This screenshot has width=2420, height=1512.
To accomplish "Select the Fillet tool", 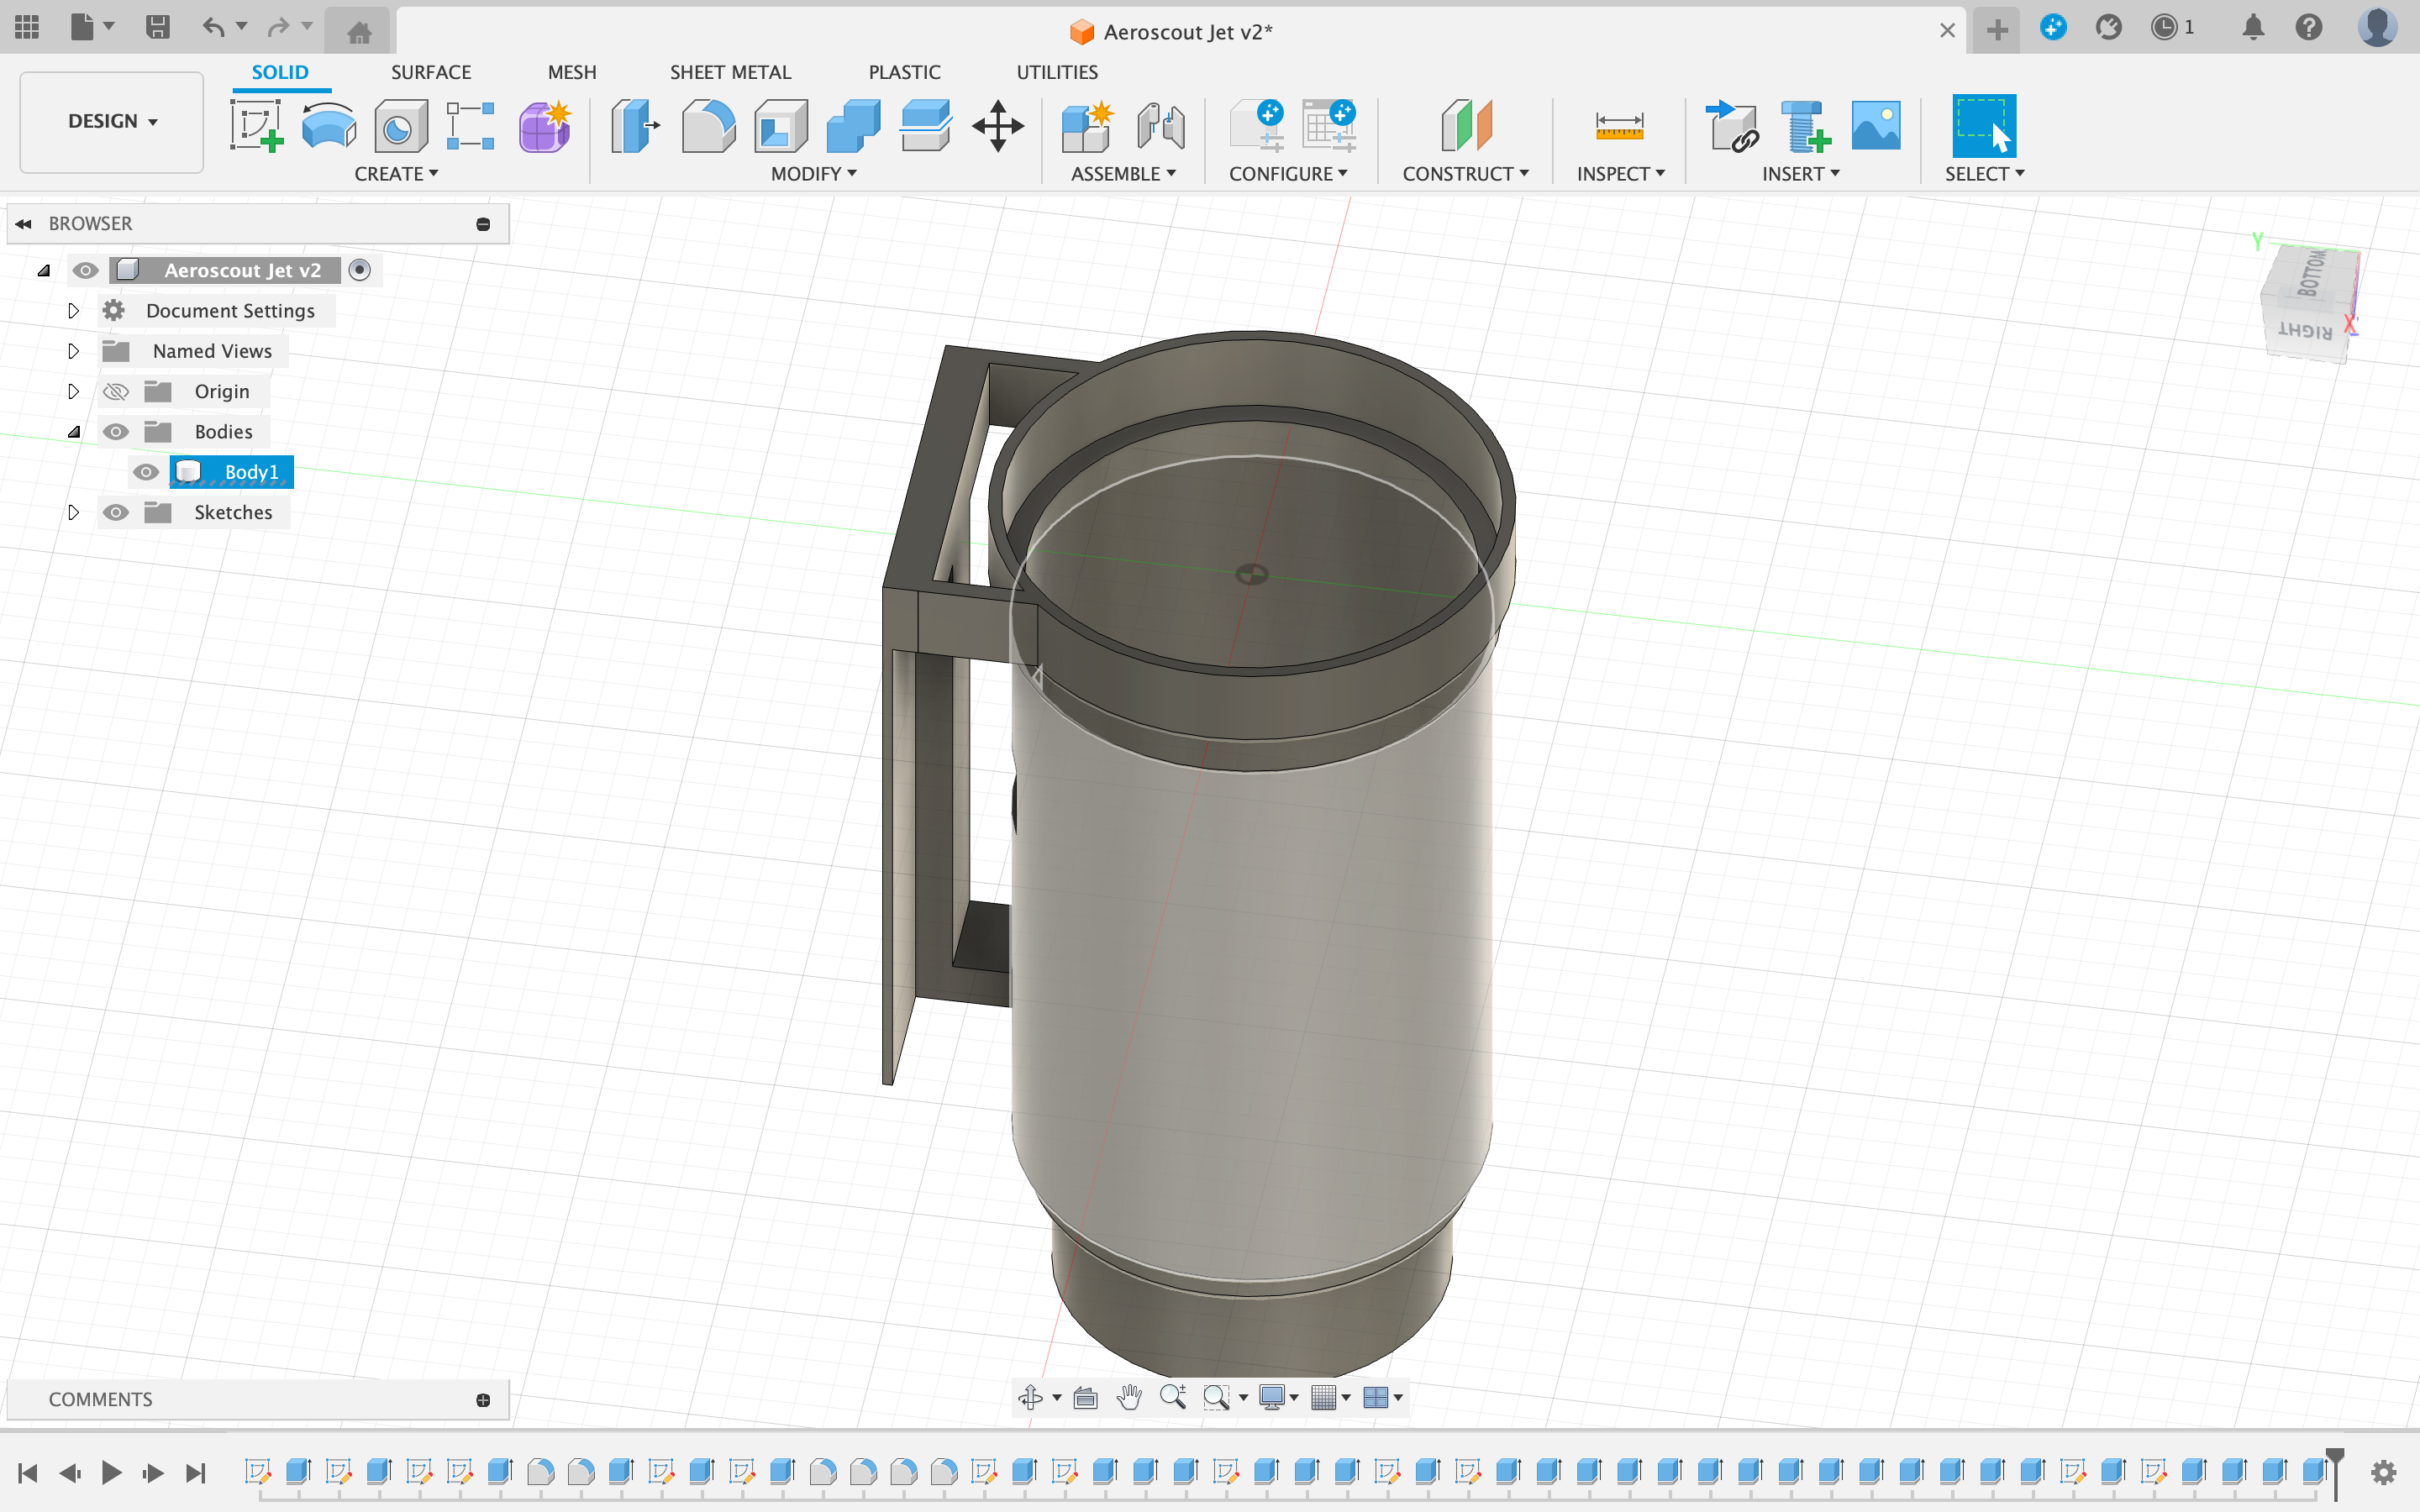I will tap(708, 126).
